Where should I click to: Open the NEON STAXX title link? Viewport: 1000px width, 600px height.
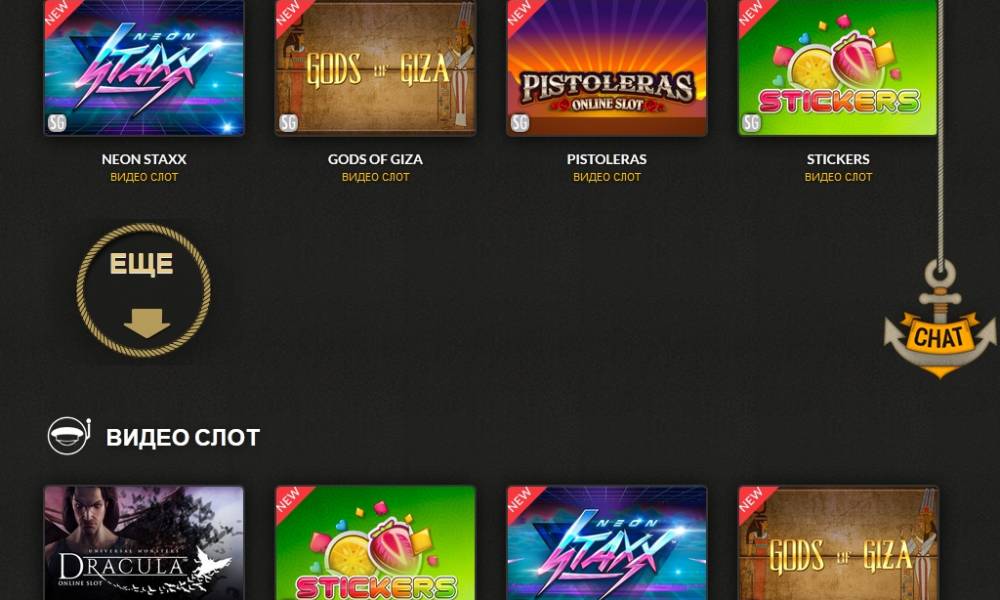(x=144, y=159)
